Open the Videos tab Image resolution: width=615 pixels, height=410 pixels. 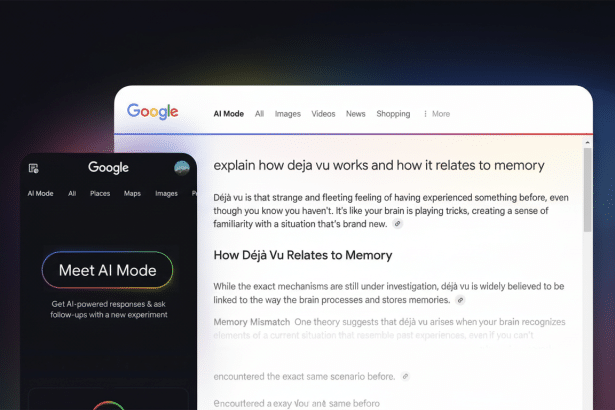tap(323, 114)
